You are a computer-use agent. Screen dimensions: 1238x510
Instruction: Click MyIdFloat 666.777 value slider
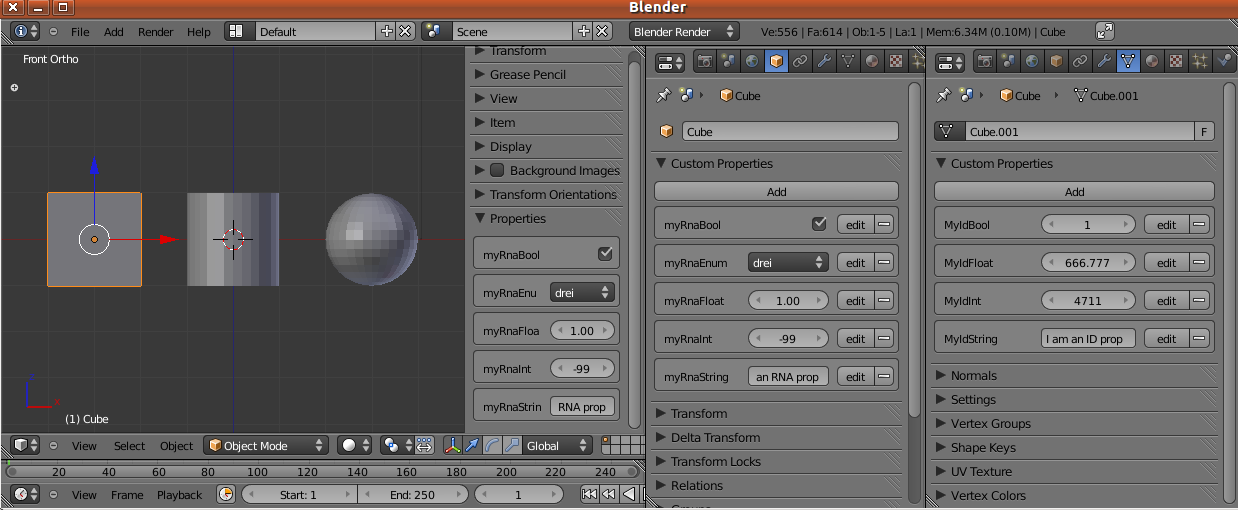click(x=1087, y=263)
